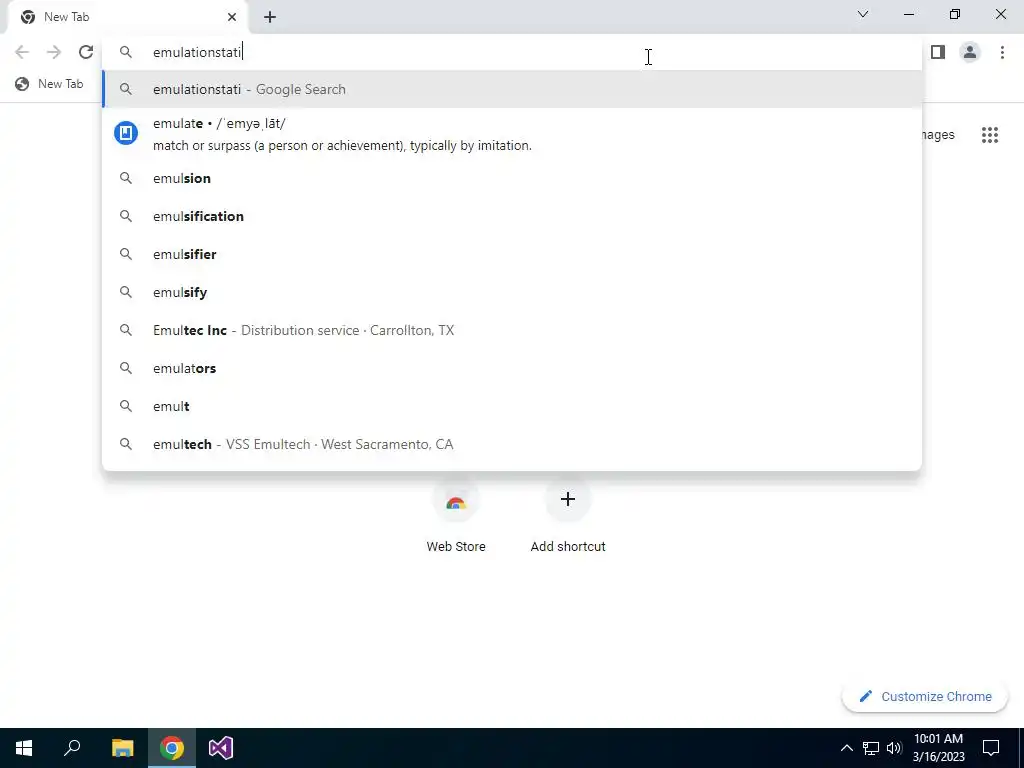1024x768 pixels.
Task: Open the notification center icon
Action: point(991,748)
